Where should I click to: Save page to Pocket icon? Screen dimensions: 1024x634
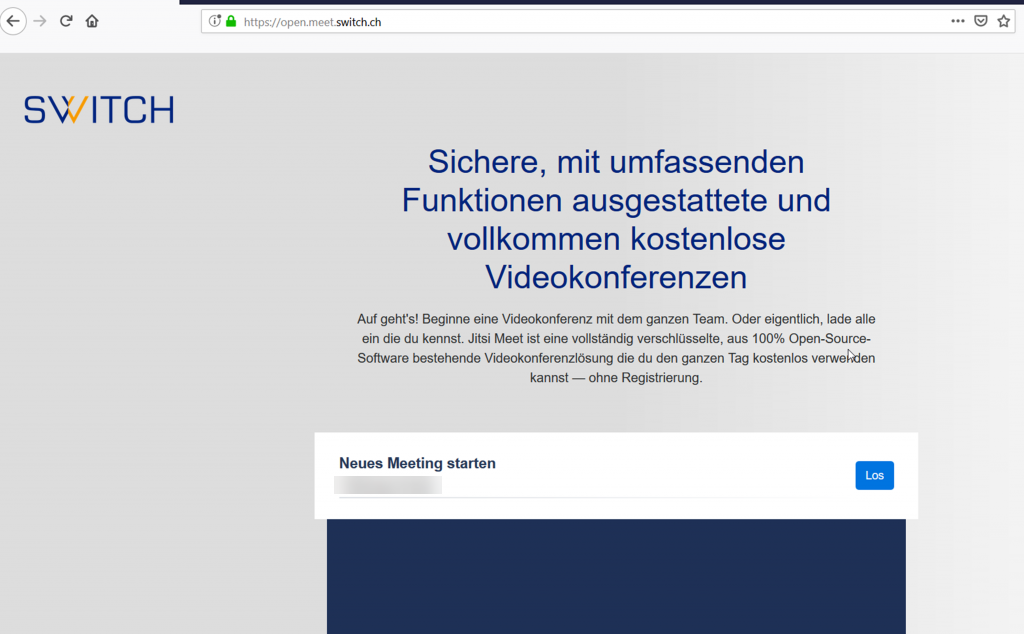click(x=981, y=22)
